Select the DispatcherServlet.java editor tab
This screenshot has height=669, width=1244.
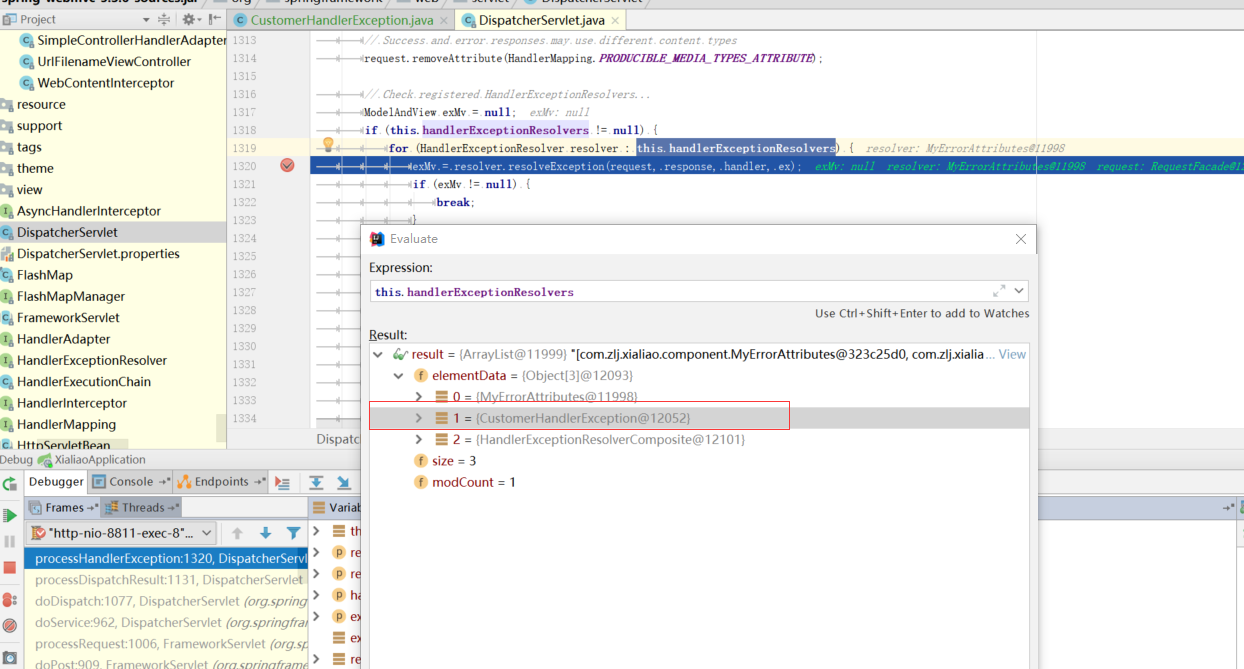pos(541,20)
